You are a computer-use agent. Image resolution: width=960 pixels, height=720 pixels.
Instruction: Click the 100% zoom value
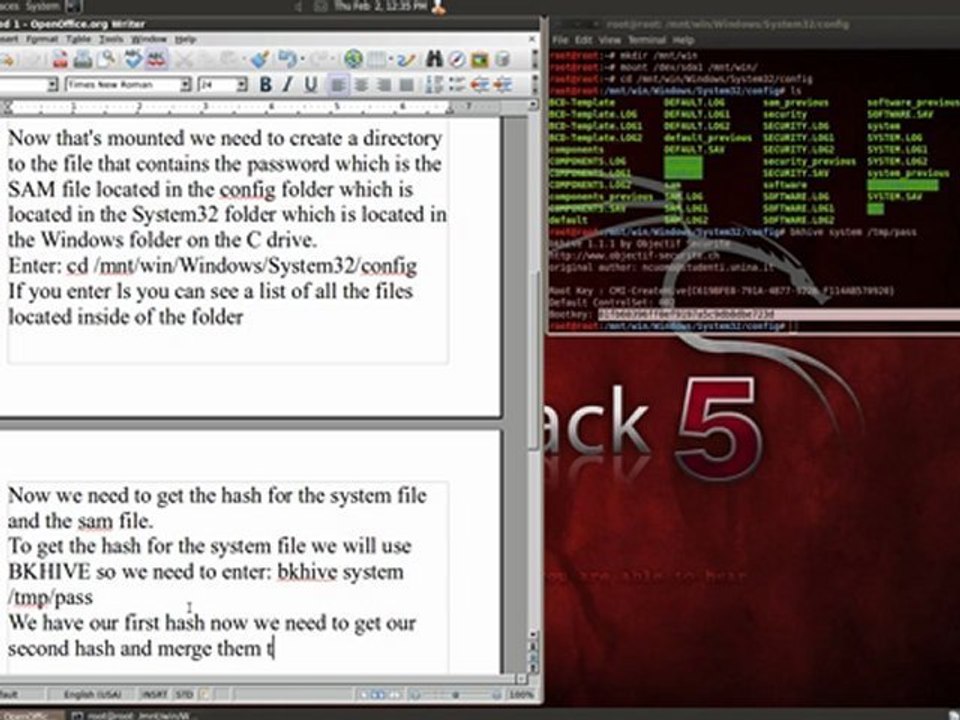[522, 694]
